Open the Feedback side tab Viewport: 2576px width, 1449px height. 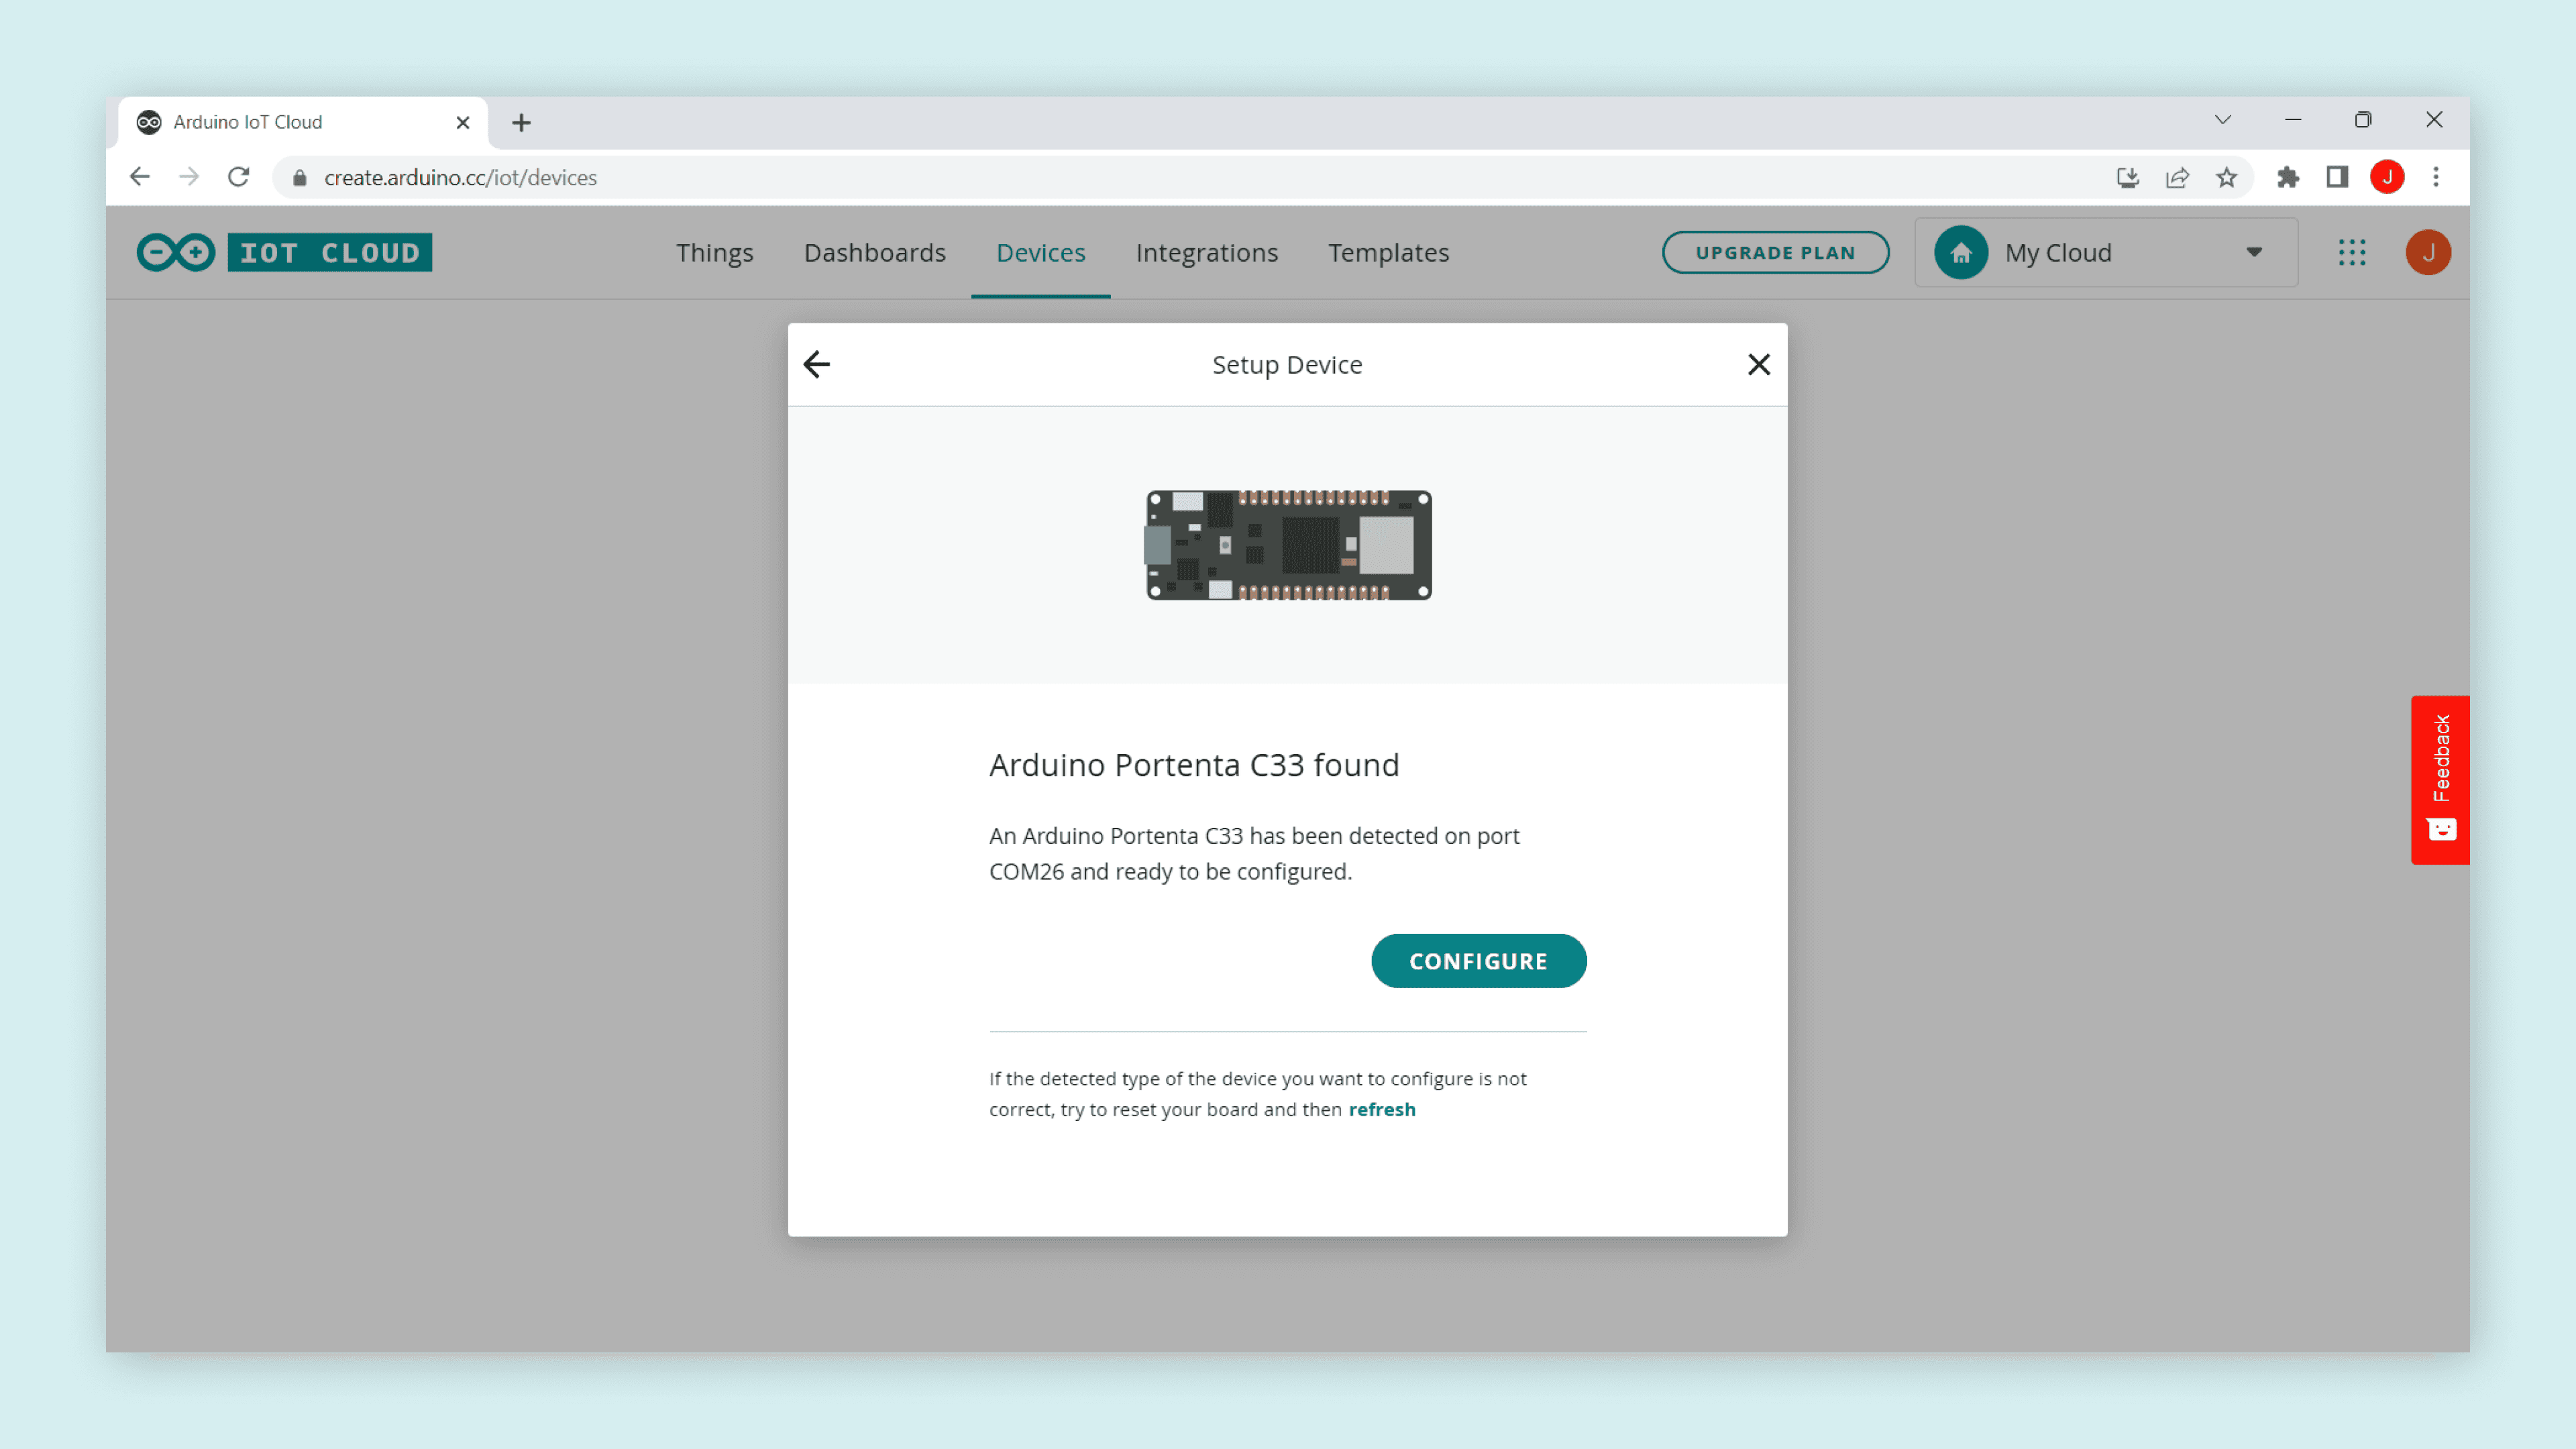click(2440, 779)
